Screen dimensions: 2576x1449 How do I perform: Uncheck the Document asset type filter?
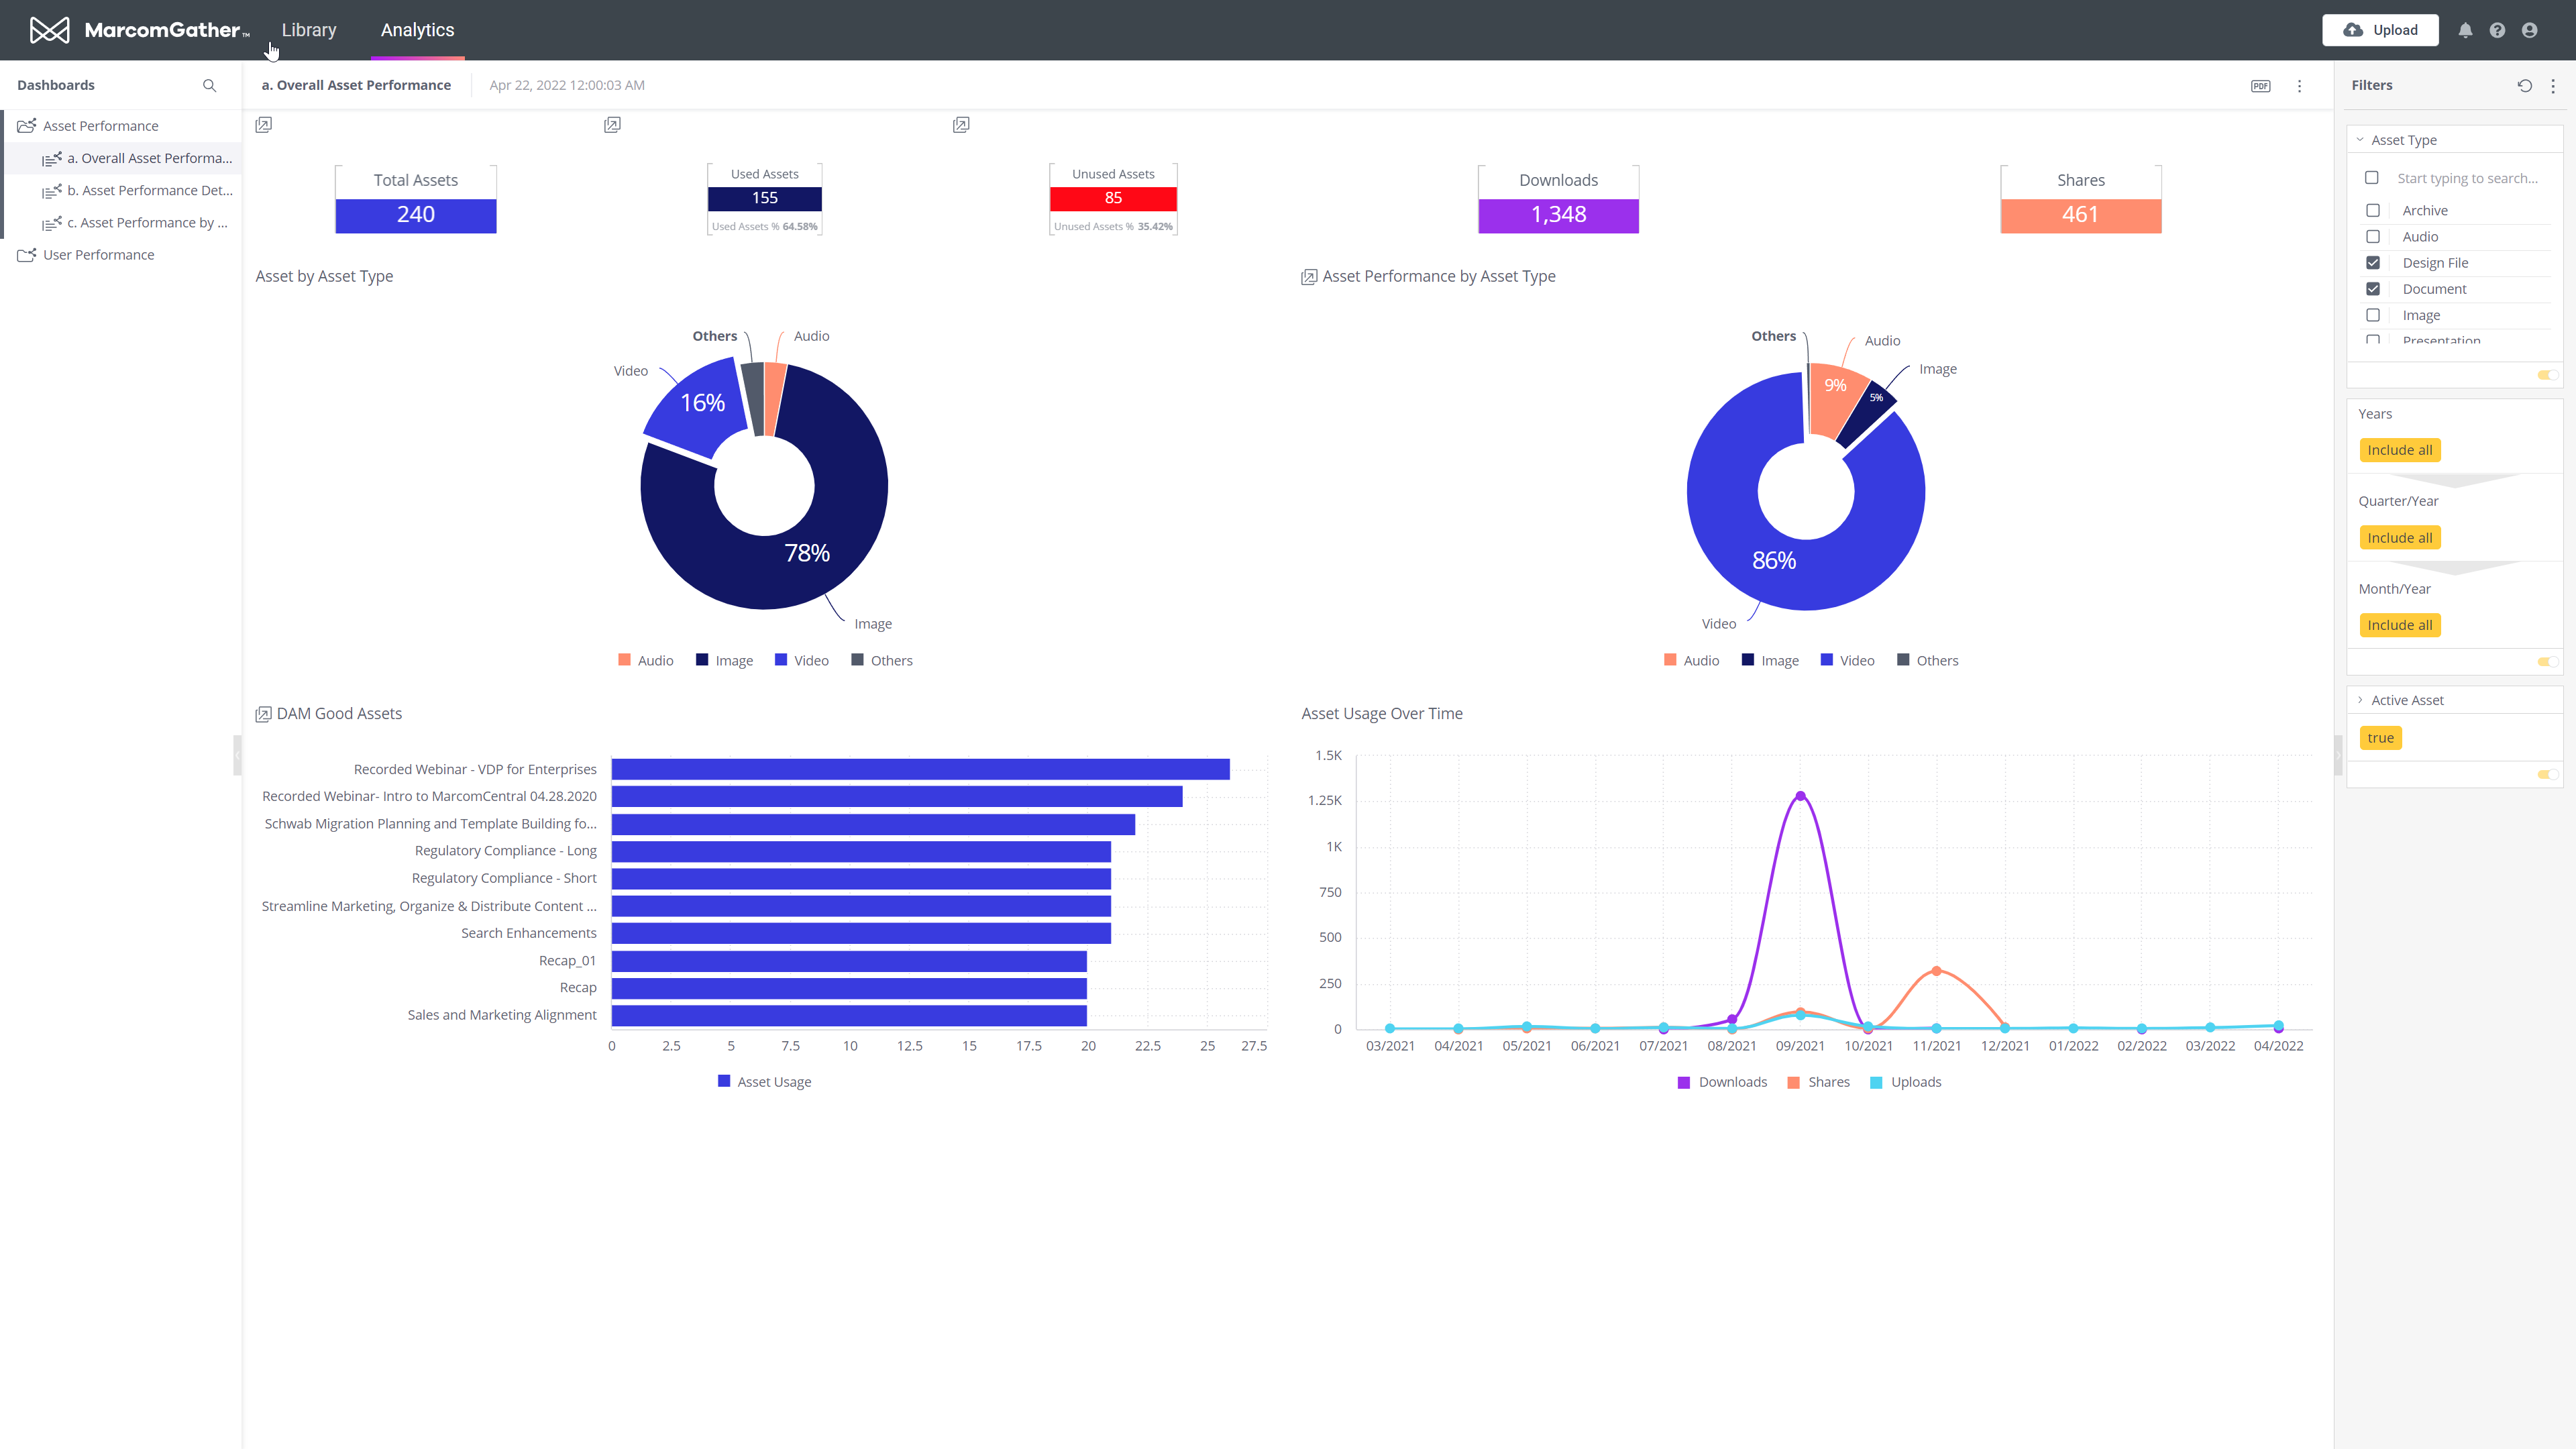click(x=2374, y=289)
